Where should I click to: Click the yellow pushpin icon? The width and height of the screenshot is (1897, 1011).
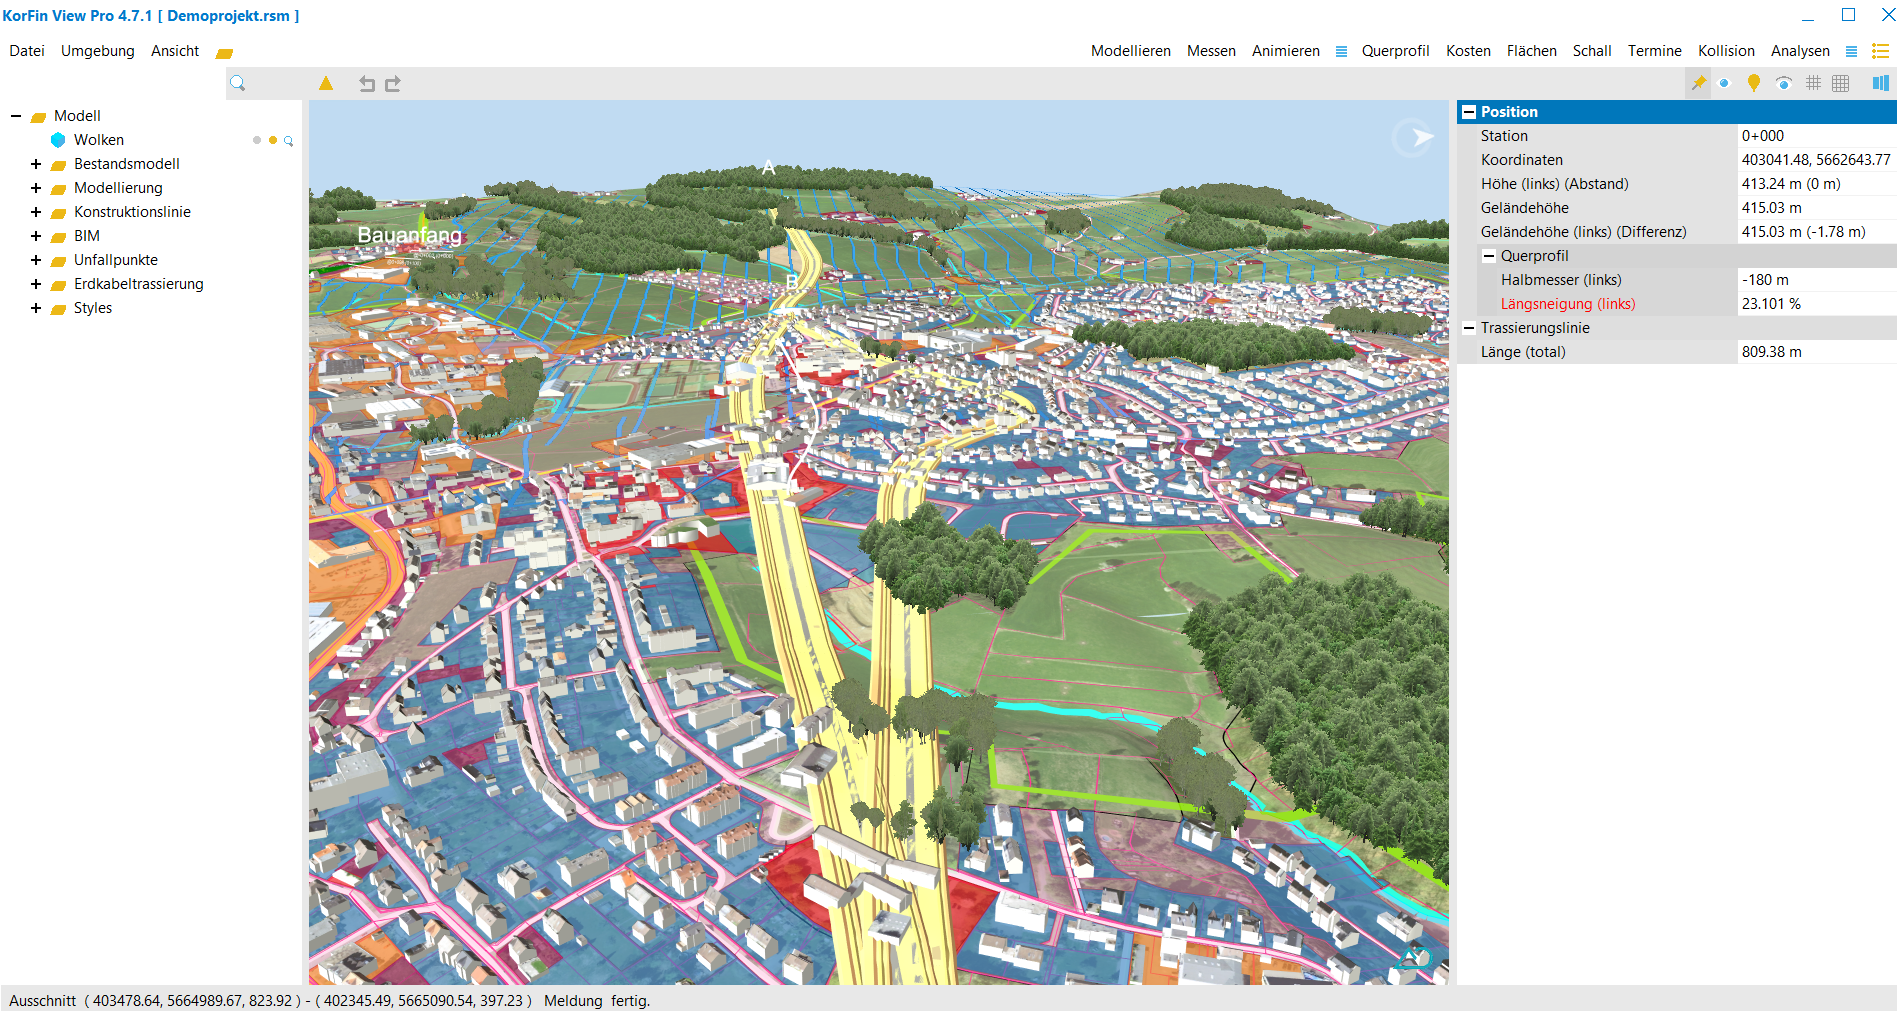pyautogui.click(x=1698, y=84)
